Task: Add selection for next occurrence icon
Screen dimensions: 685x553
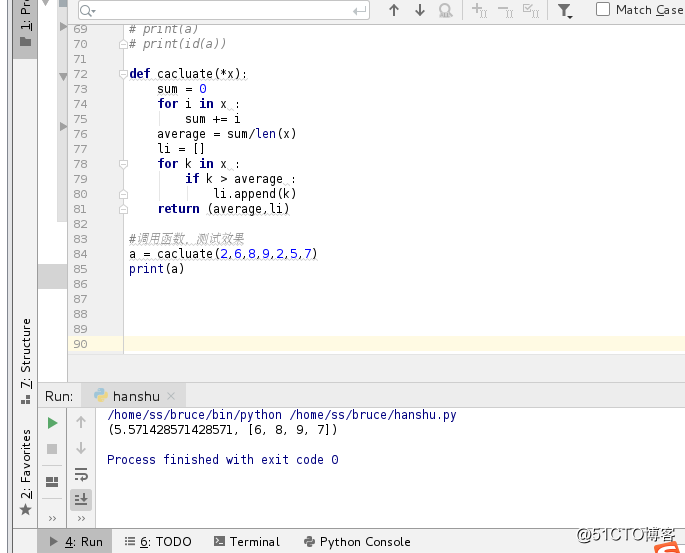Action: pos(480,10)
